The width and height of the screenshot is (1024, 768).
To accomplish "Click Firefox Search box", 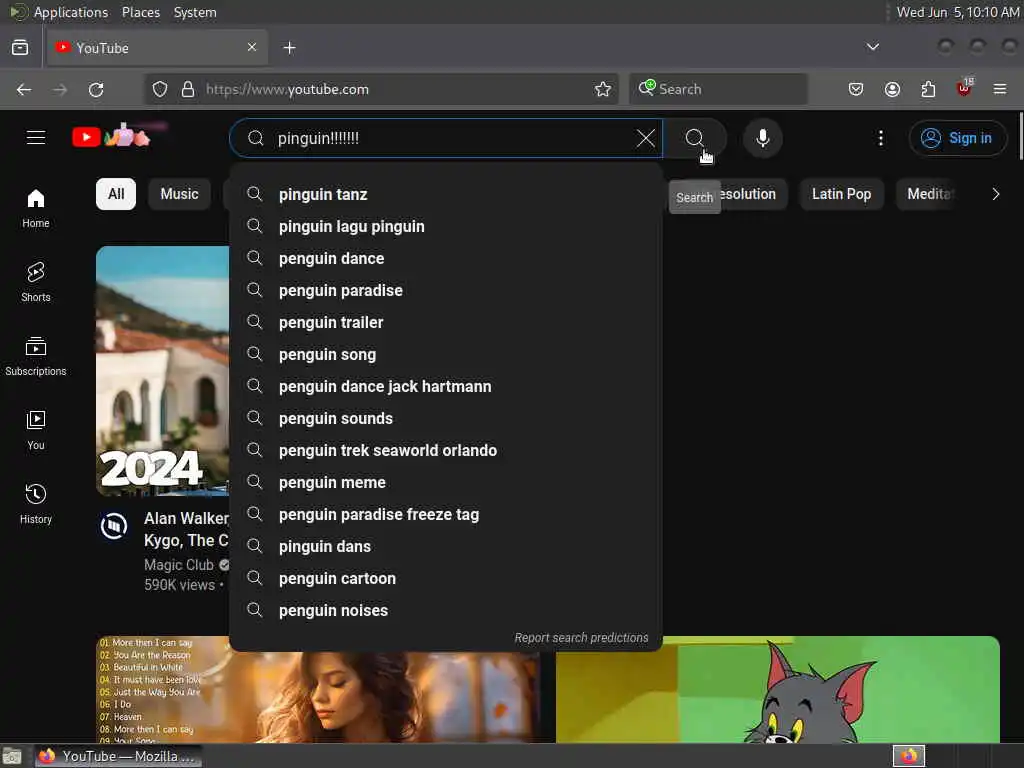I will click(718, 89).
